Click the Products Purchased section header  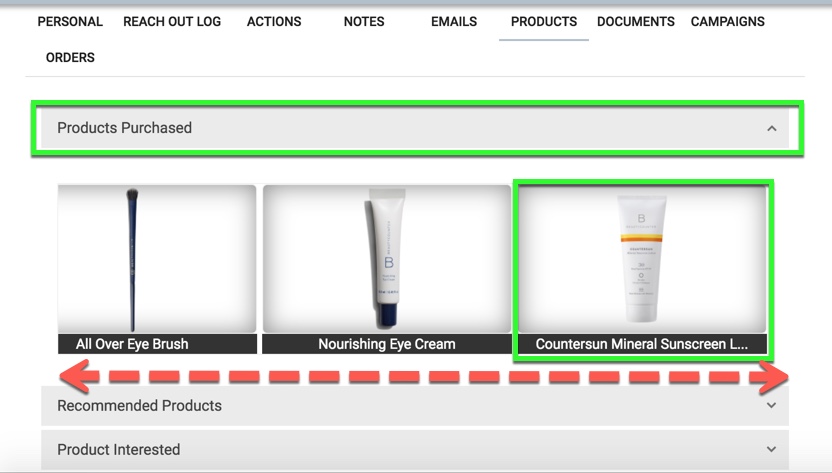click(x=415, y=128)
